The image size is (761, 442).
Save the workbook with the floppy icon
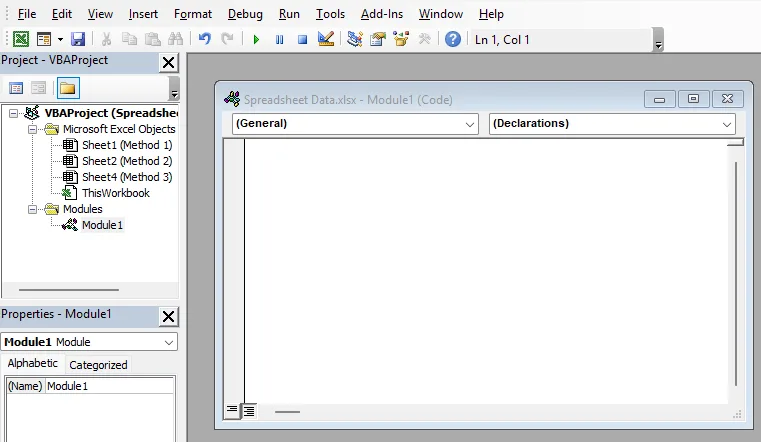(x=78, y=39)
